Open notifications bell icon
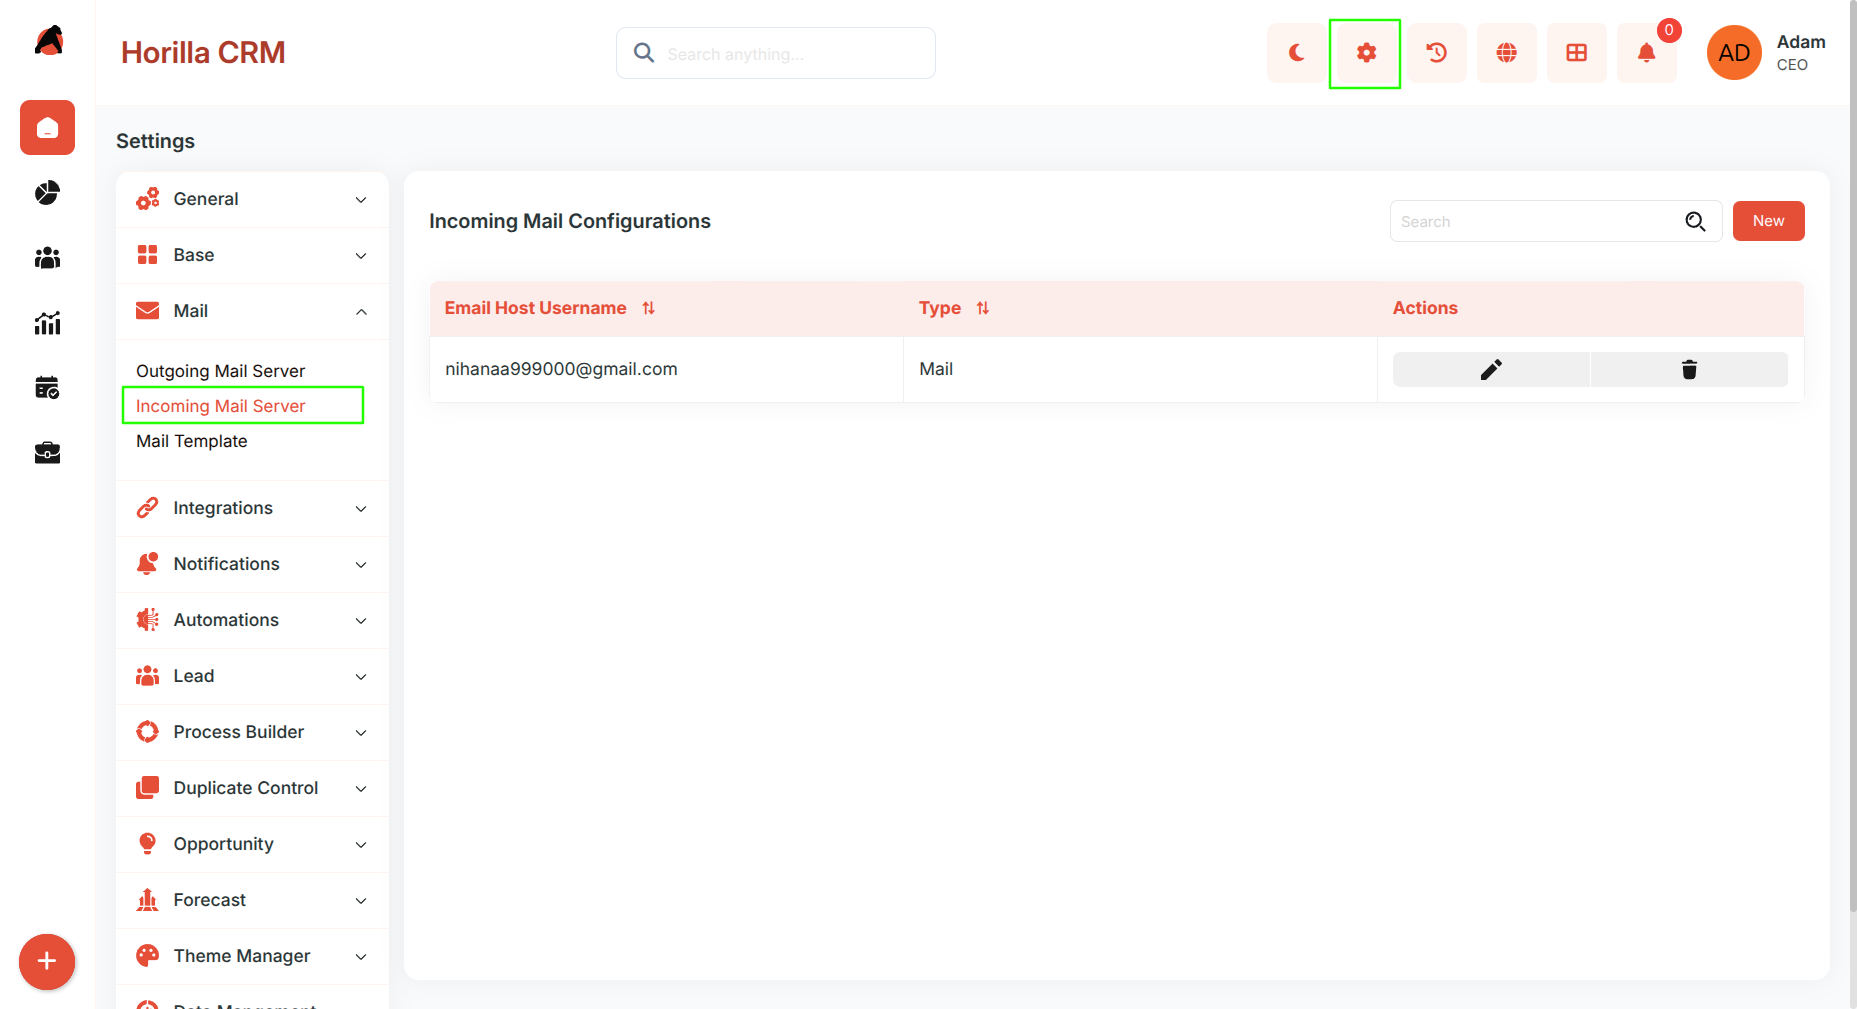 coord(1646,53)
